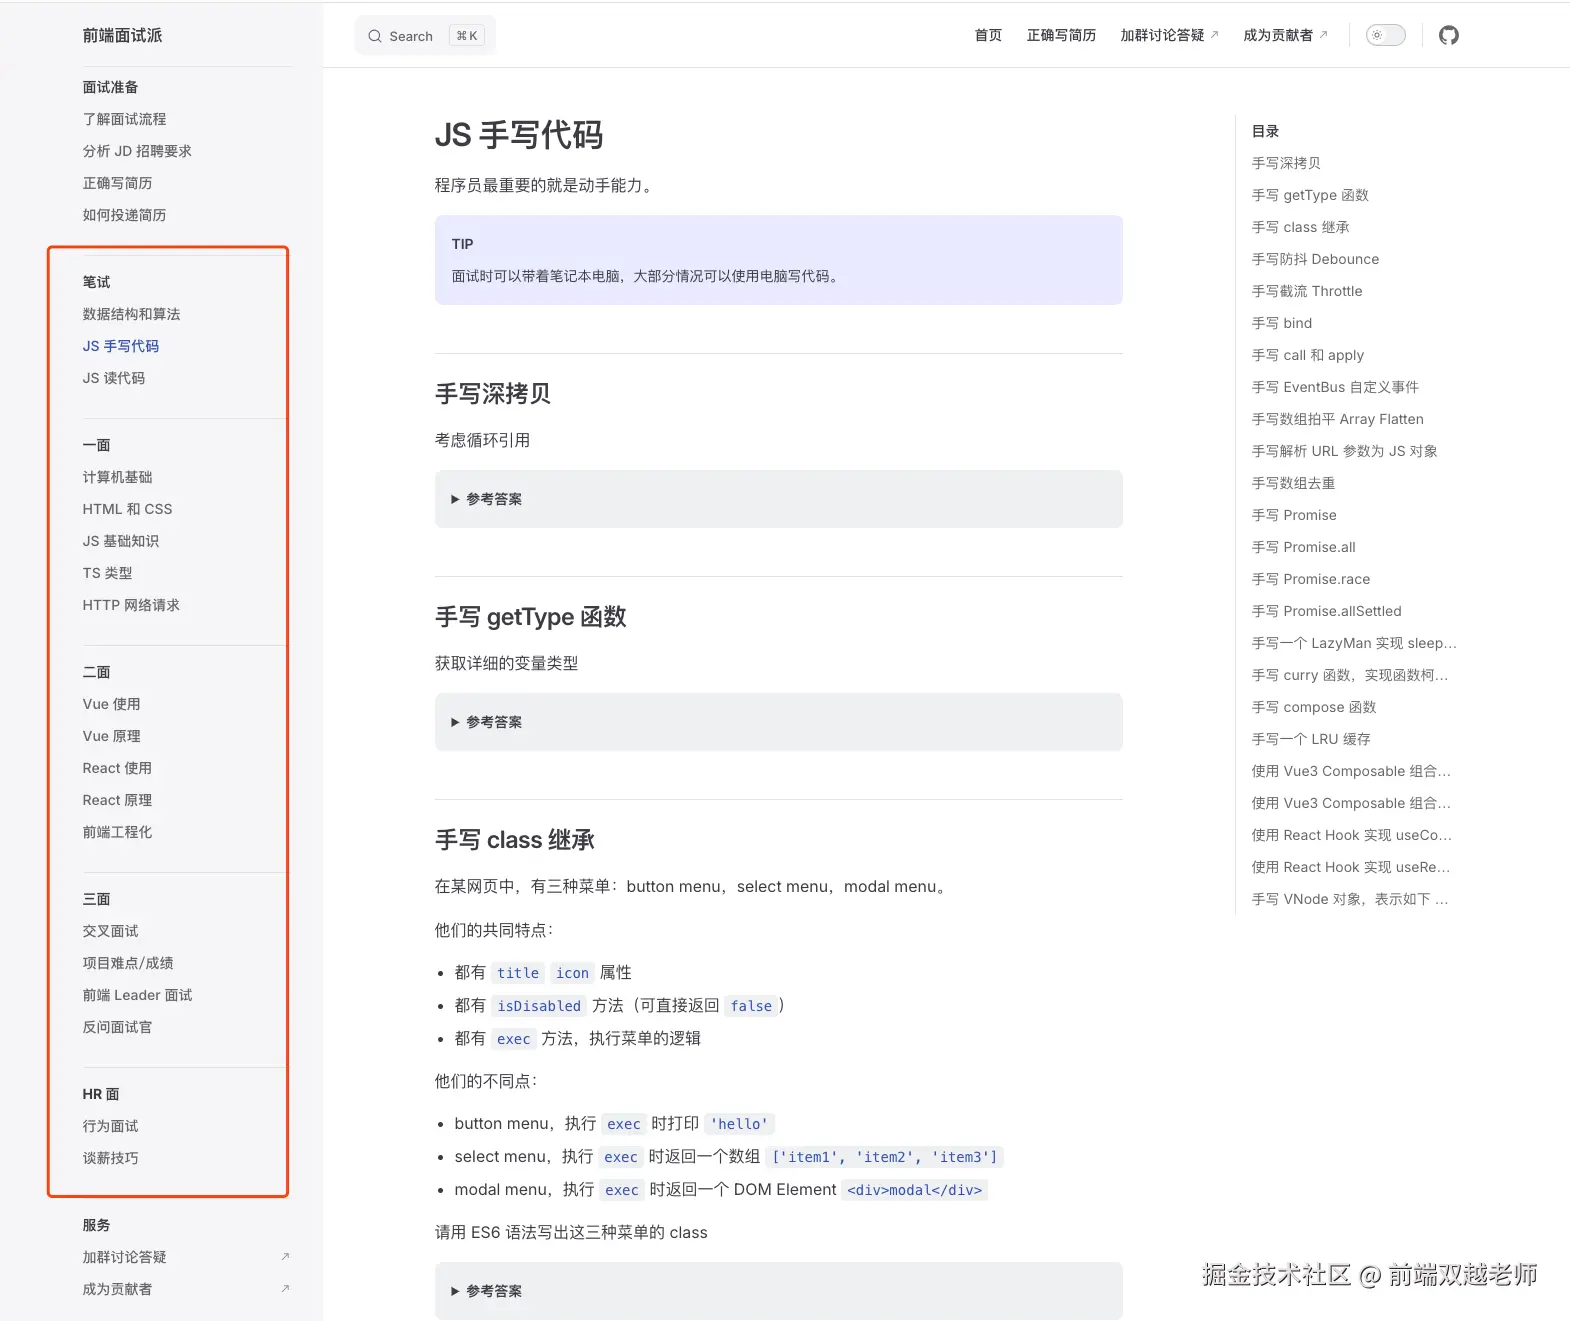
Task: Open React 原理 in sidebar
Action: pyautogui.click(x=117, y=800)
